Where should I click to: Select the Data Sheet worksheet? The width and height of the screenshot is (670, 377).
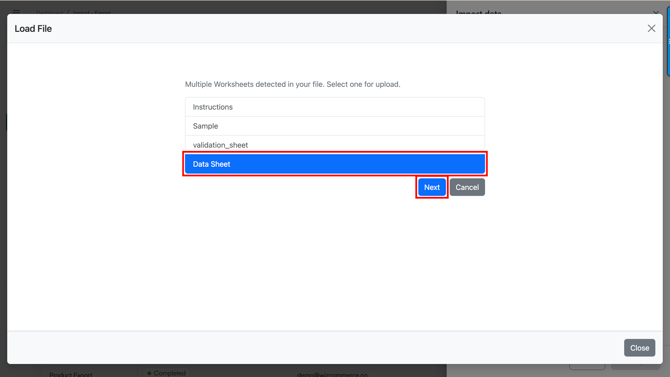click(x=335, y=164)
